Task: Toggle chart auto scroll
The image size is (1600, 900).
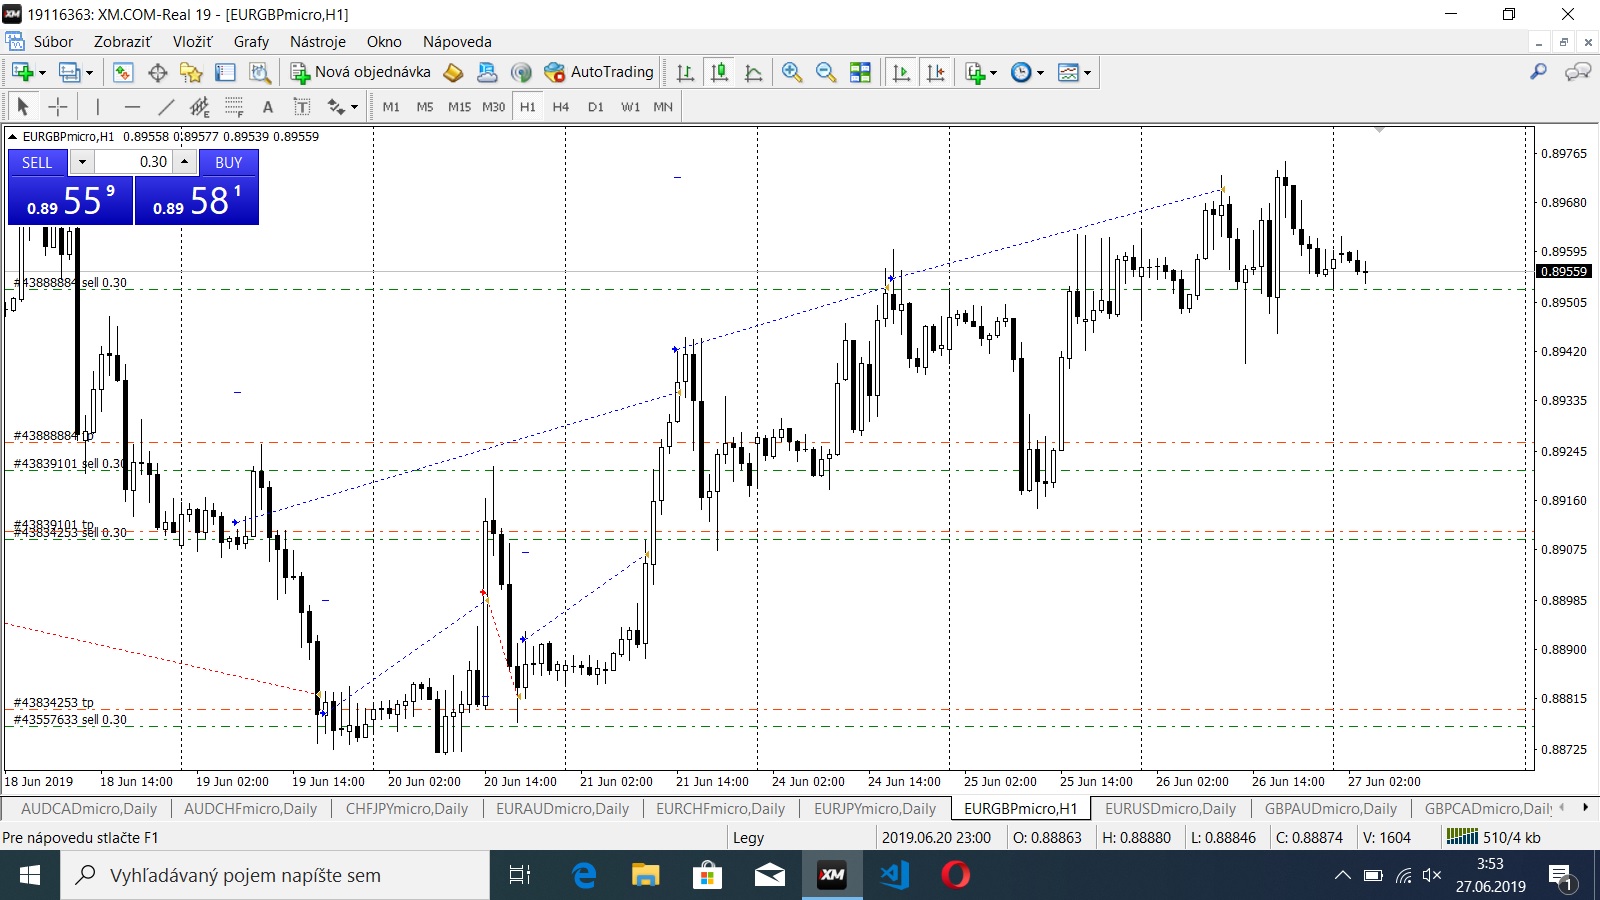Action: click(x=901, y=72)
